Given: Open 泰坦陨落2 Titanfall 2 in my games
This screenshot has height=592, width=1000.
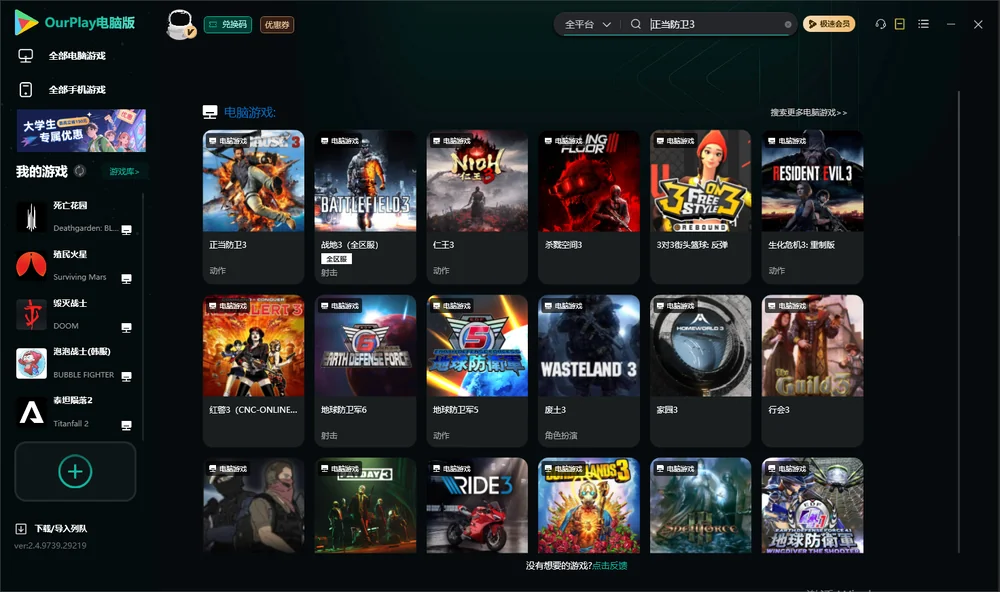Looking at the screenshot, I should click(75, 412).
